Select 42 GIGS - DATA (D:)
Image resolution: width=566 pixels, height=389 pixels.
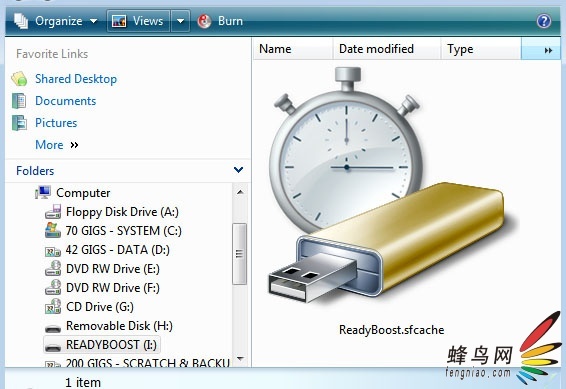[118, 250]
